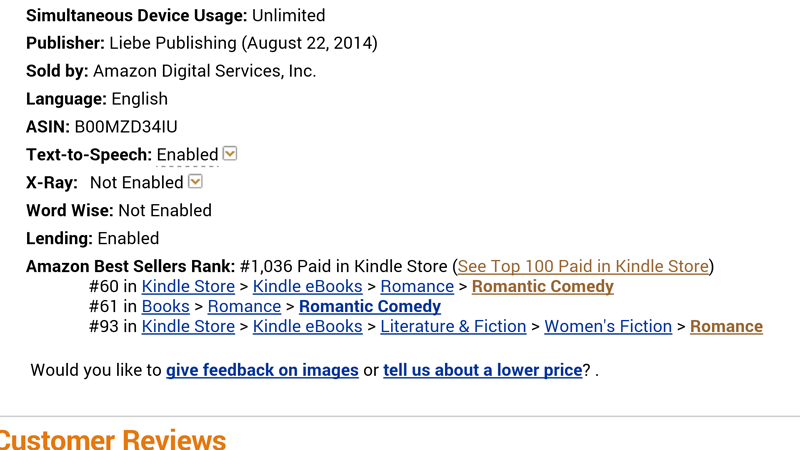This screenshot has width=800, height=450.
Task: Select give feedback on images link
Action: (262, 370)
